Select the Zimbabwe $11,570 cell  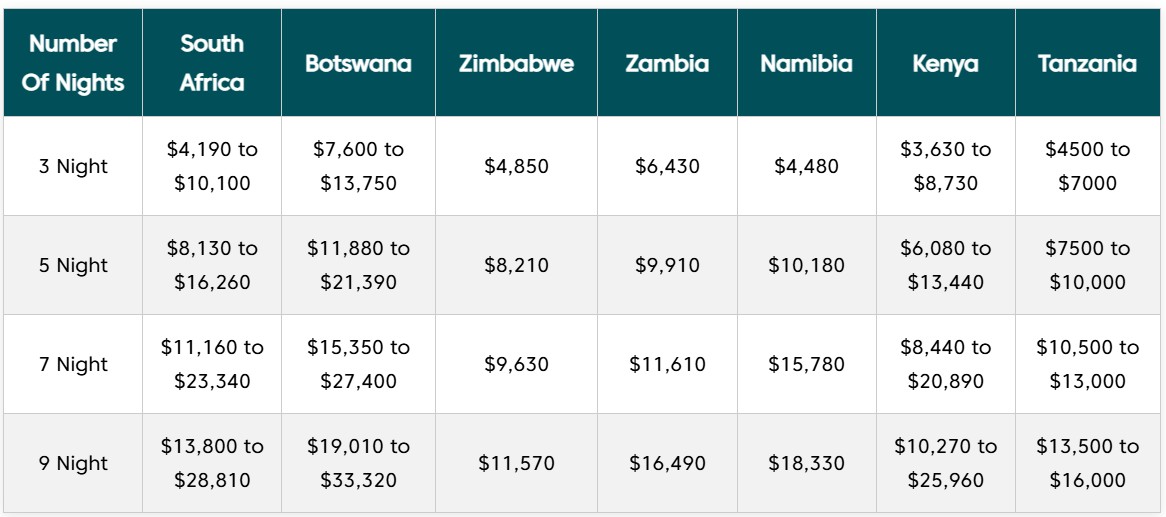click(516, 463)
